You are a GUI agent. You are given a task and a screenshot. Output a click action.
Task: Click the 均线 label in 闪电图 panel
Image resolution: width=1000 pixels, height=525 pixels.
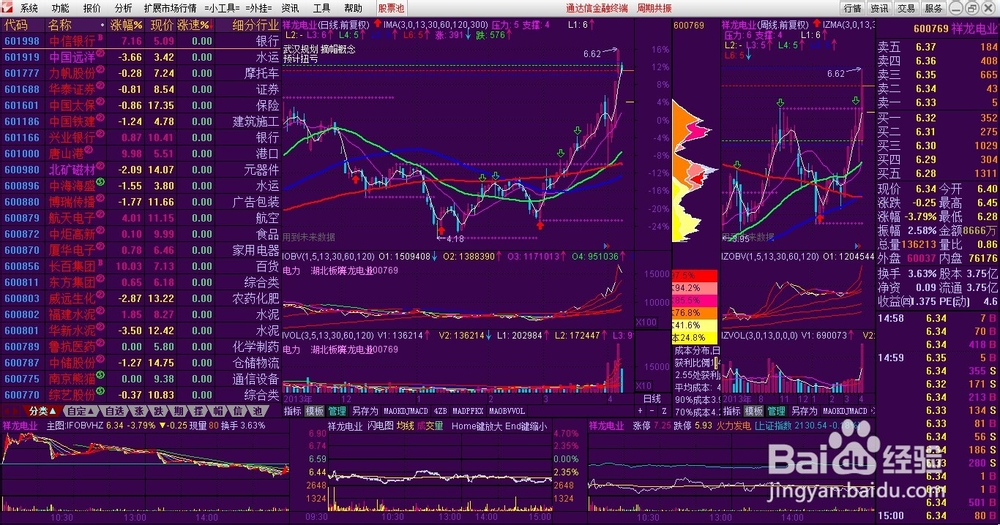pyautogui.click(x=406, y=426)
